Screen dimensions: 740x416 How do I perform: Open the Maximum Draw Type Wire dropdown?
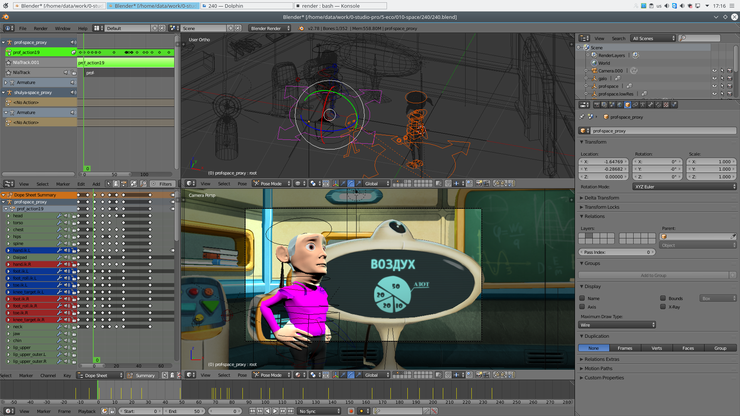tap(617, 325)
